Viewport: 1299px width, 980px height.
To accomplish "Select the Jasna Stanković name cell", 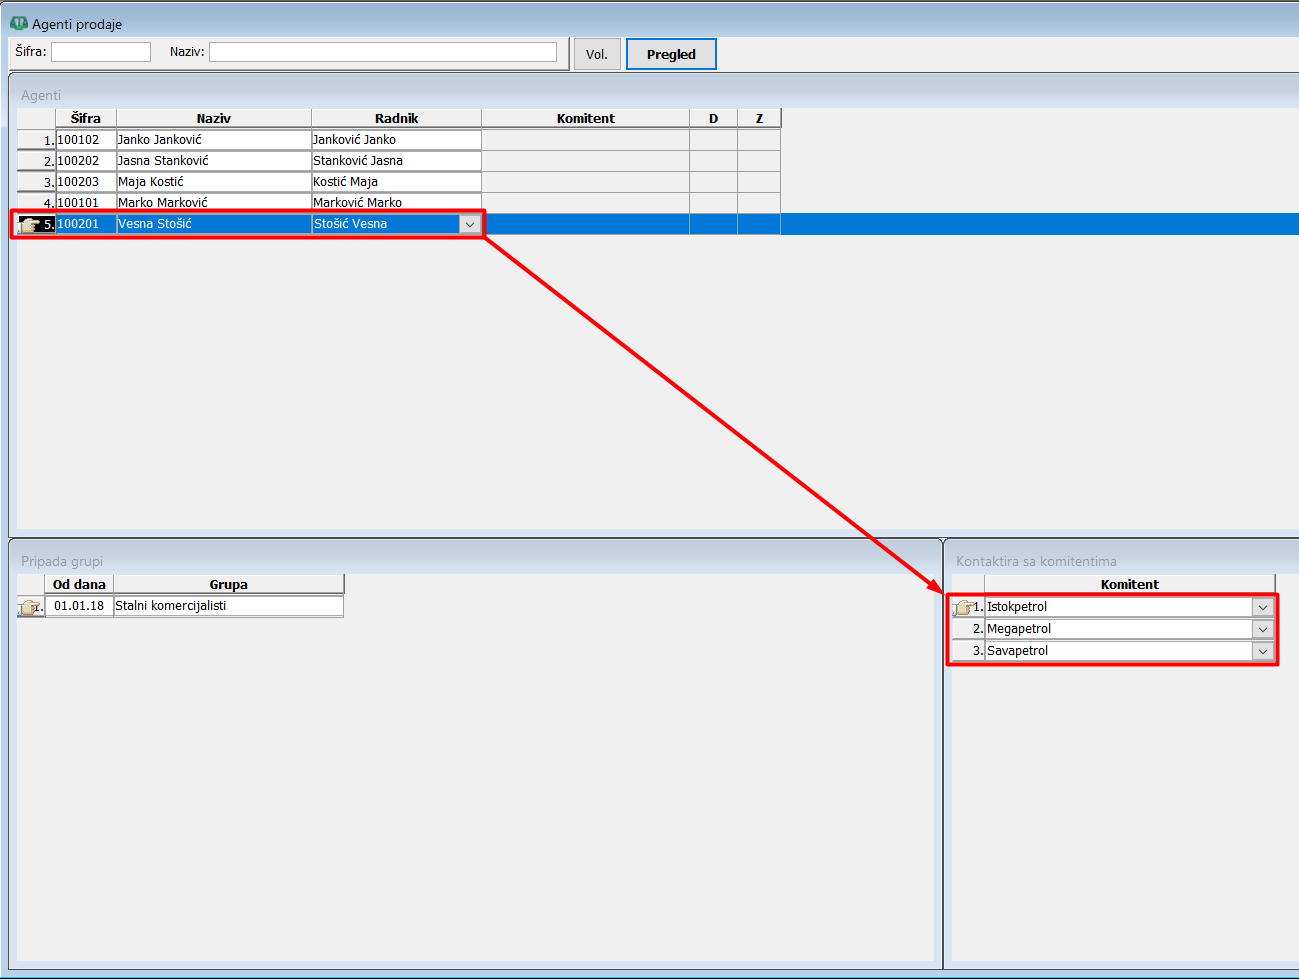I will pos(214,161).
